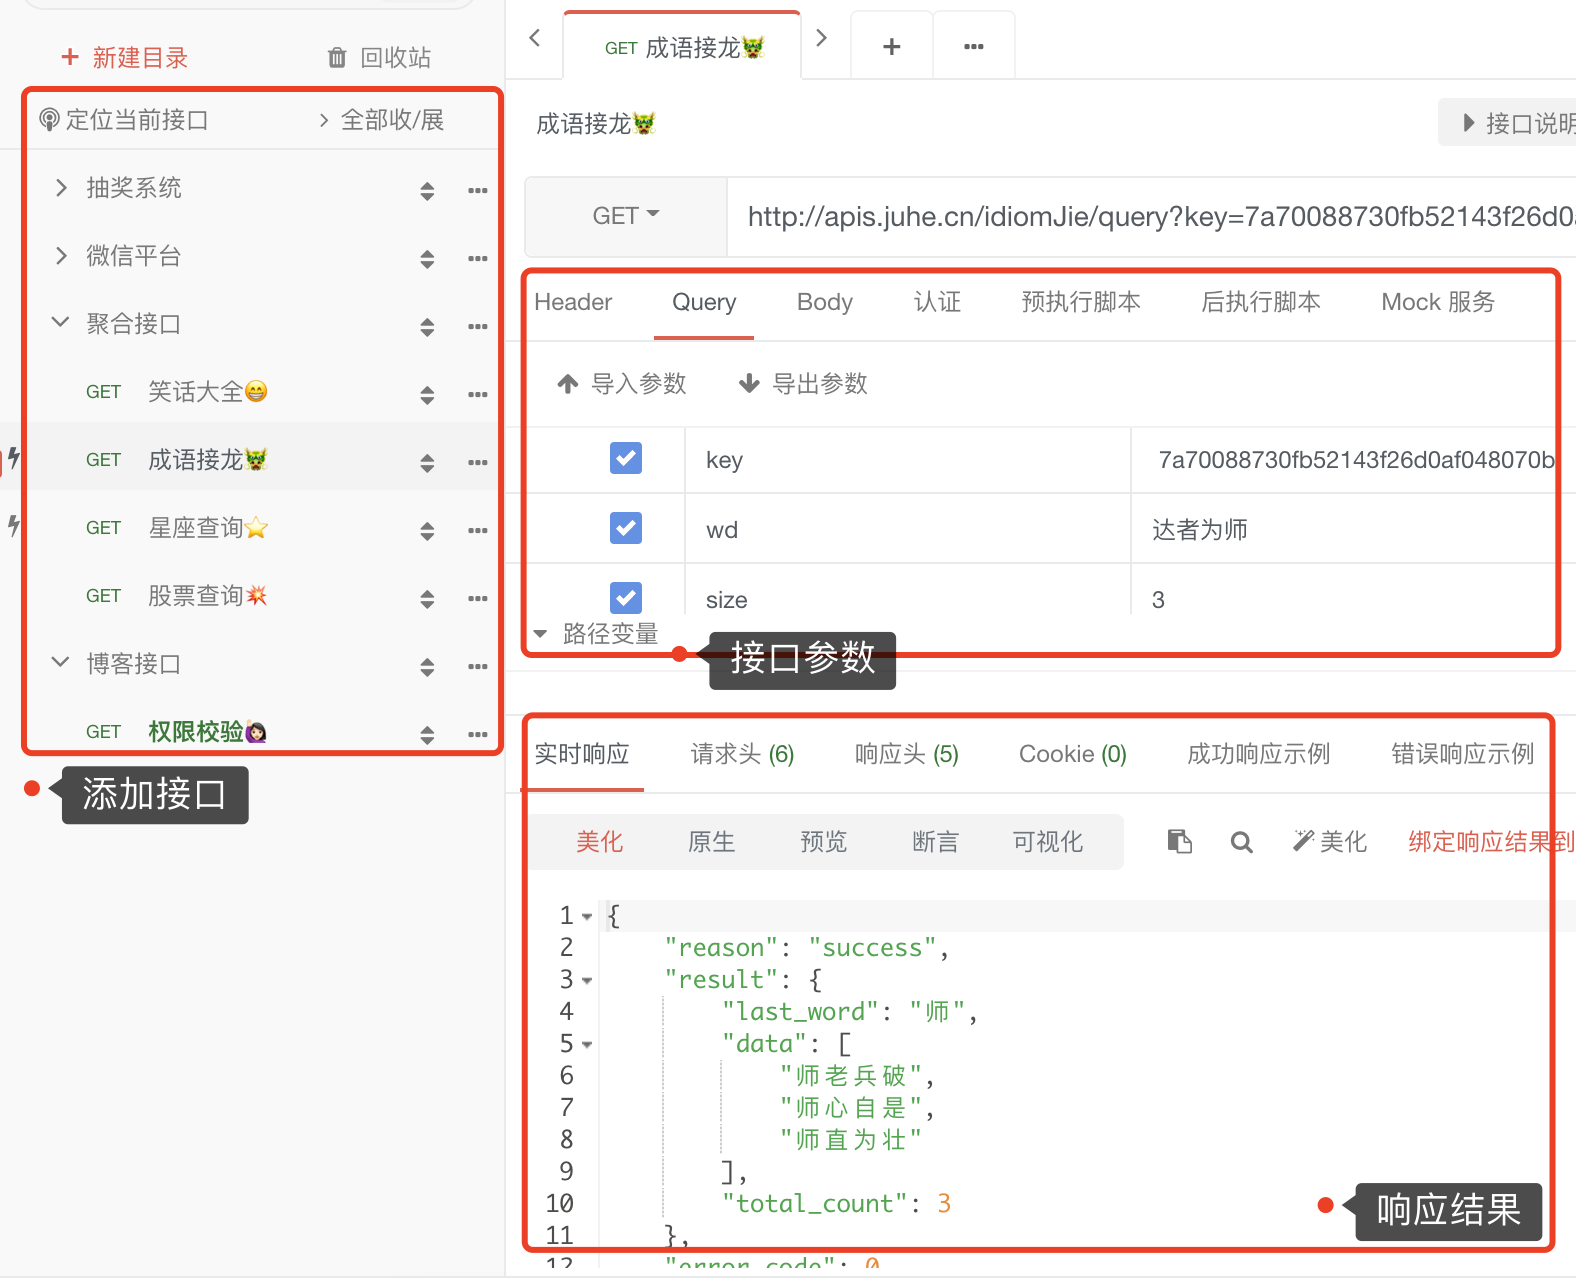Open the 星座查询 GET interface
Screen dimensions: 1576x1278
pos(208,527)
